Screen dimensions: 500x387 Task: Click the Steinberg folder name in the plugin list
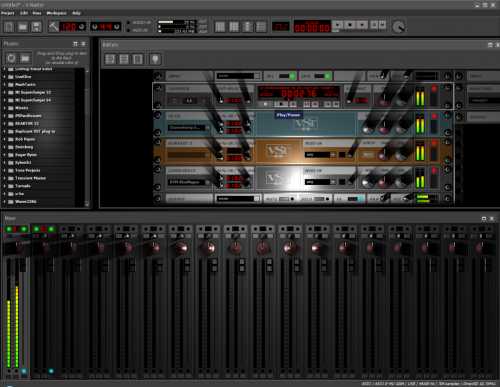pos(24,147)
